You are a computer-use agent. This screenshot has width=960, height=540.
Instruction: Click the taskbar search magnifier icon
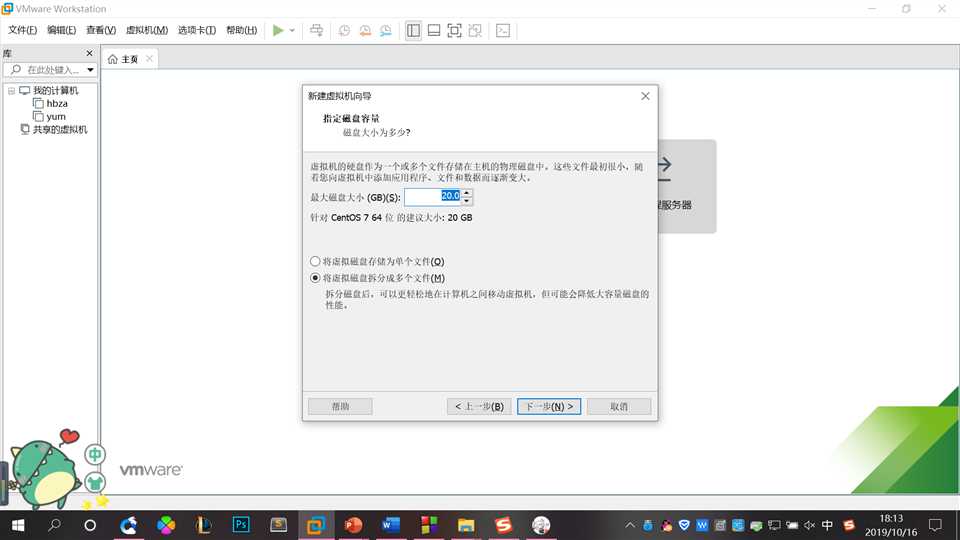pyautogui.click(x=54, y=525)
